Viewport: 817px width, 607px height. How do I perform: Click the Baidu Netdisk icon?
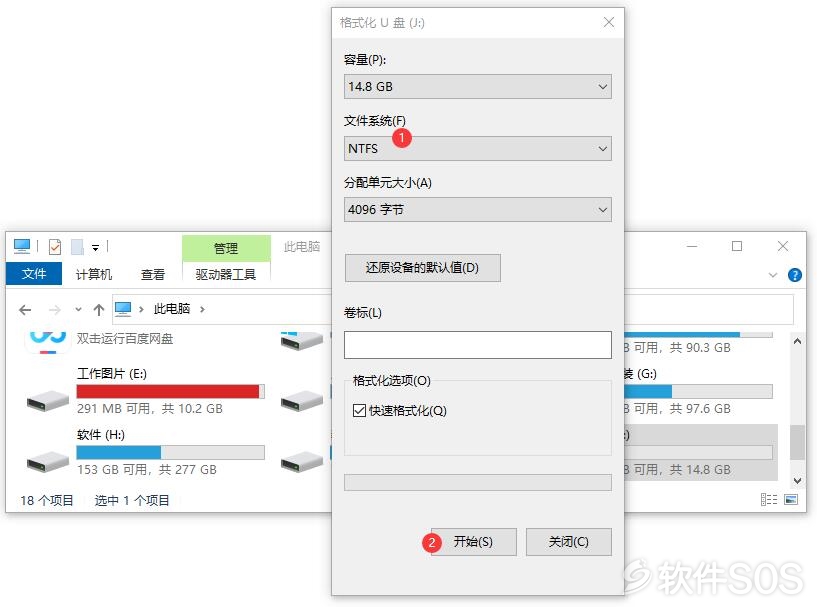47,341
